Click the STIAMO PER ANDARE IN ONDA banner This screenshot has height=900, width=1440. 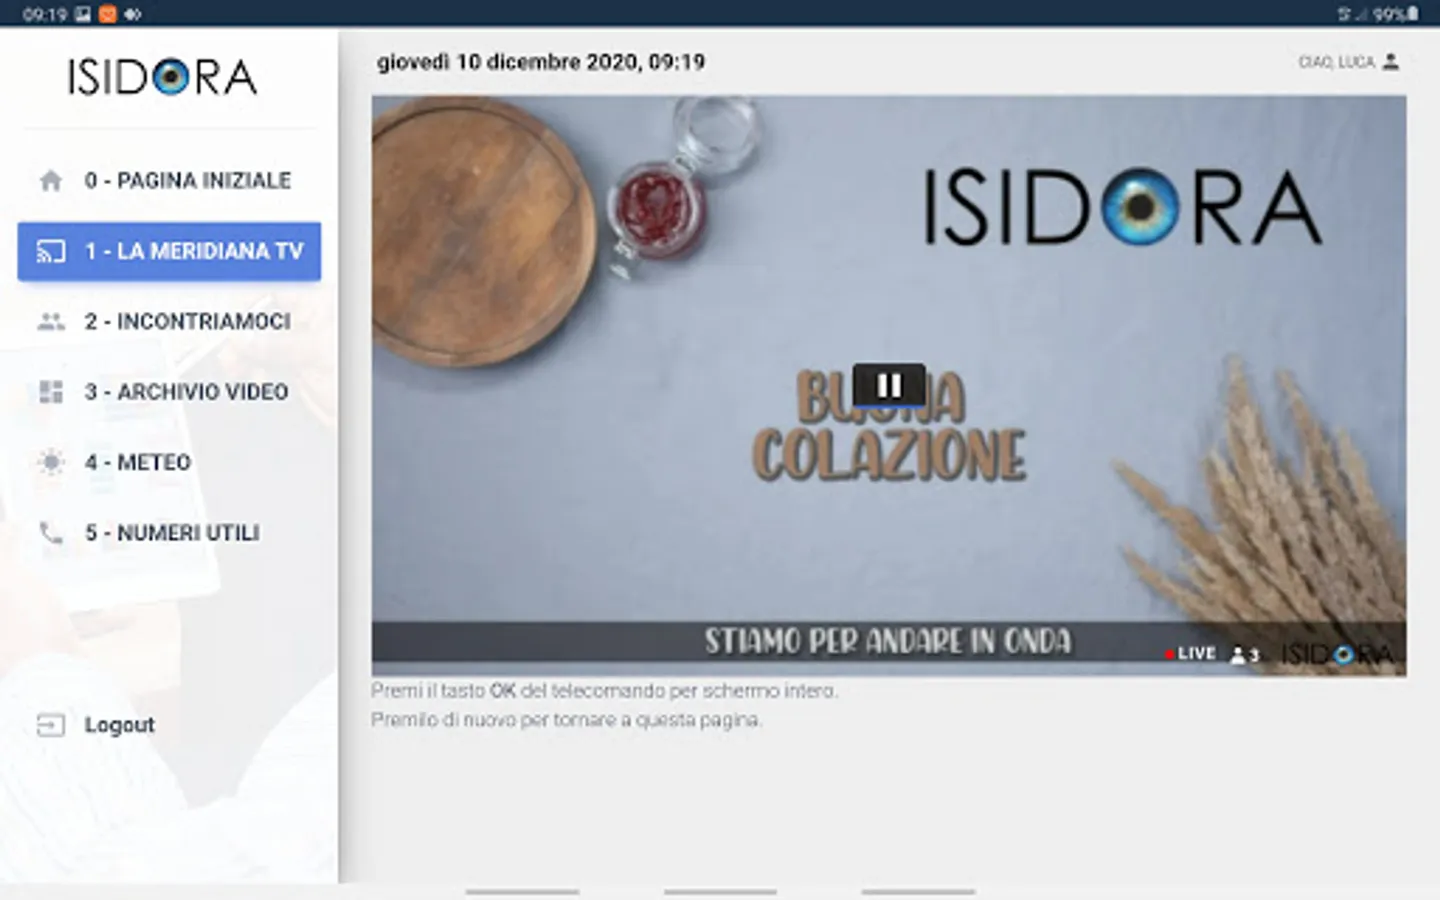(888, 641)
